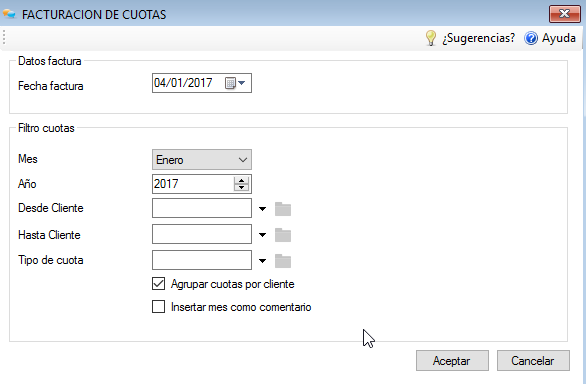This screenshot has width=586, height=384.
Task: Click the application icon in title bar
Action: [x=9, y=14]
